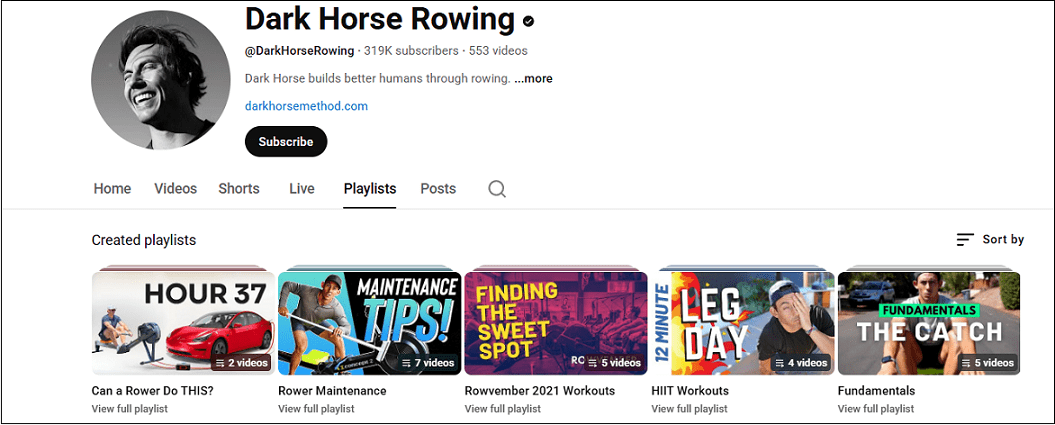Open the Shorts tab
Viewport: 1055px width, 425px height.
[239, 189]
